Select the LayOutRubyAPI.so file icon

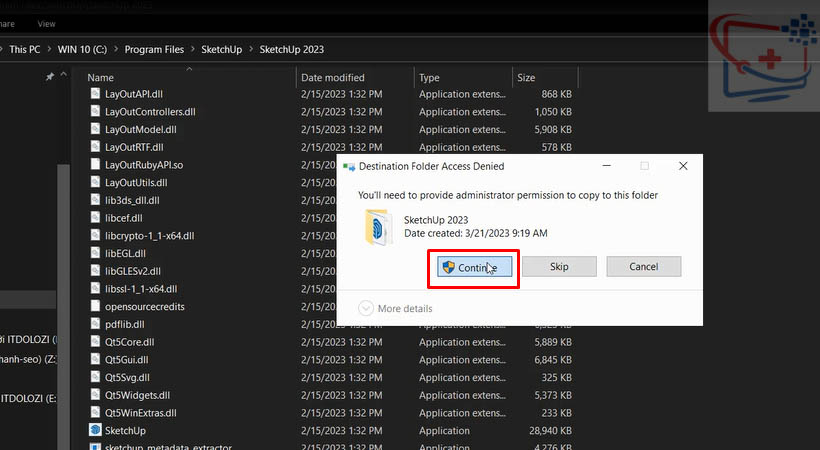(95, 165)
